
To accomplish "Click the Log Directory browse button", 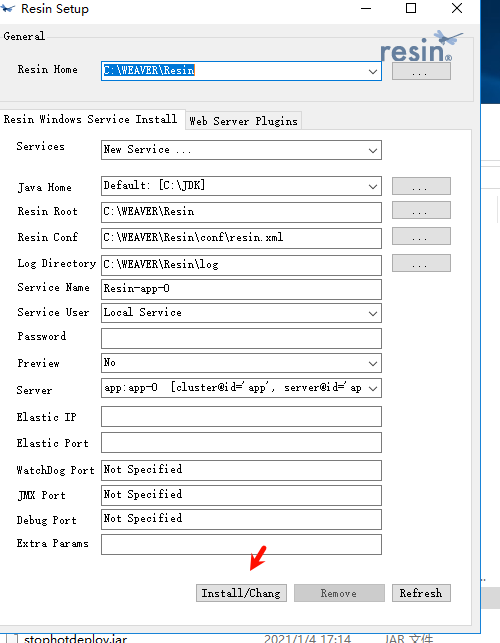I will point(421,263).
